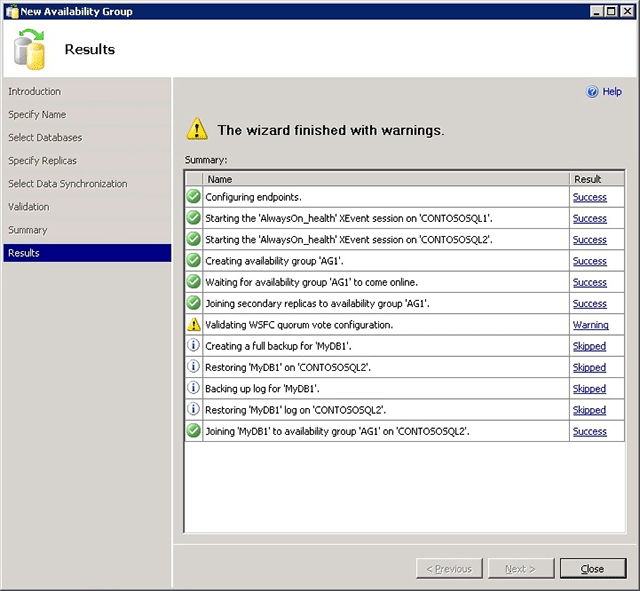Click the blue Help question-mark icon
The height and width of the screenshot is (591, 640).
coord(592,92)
